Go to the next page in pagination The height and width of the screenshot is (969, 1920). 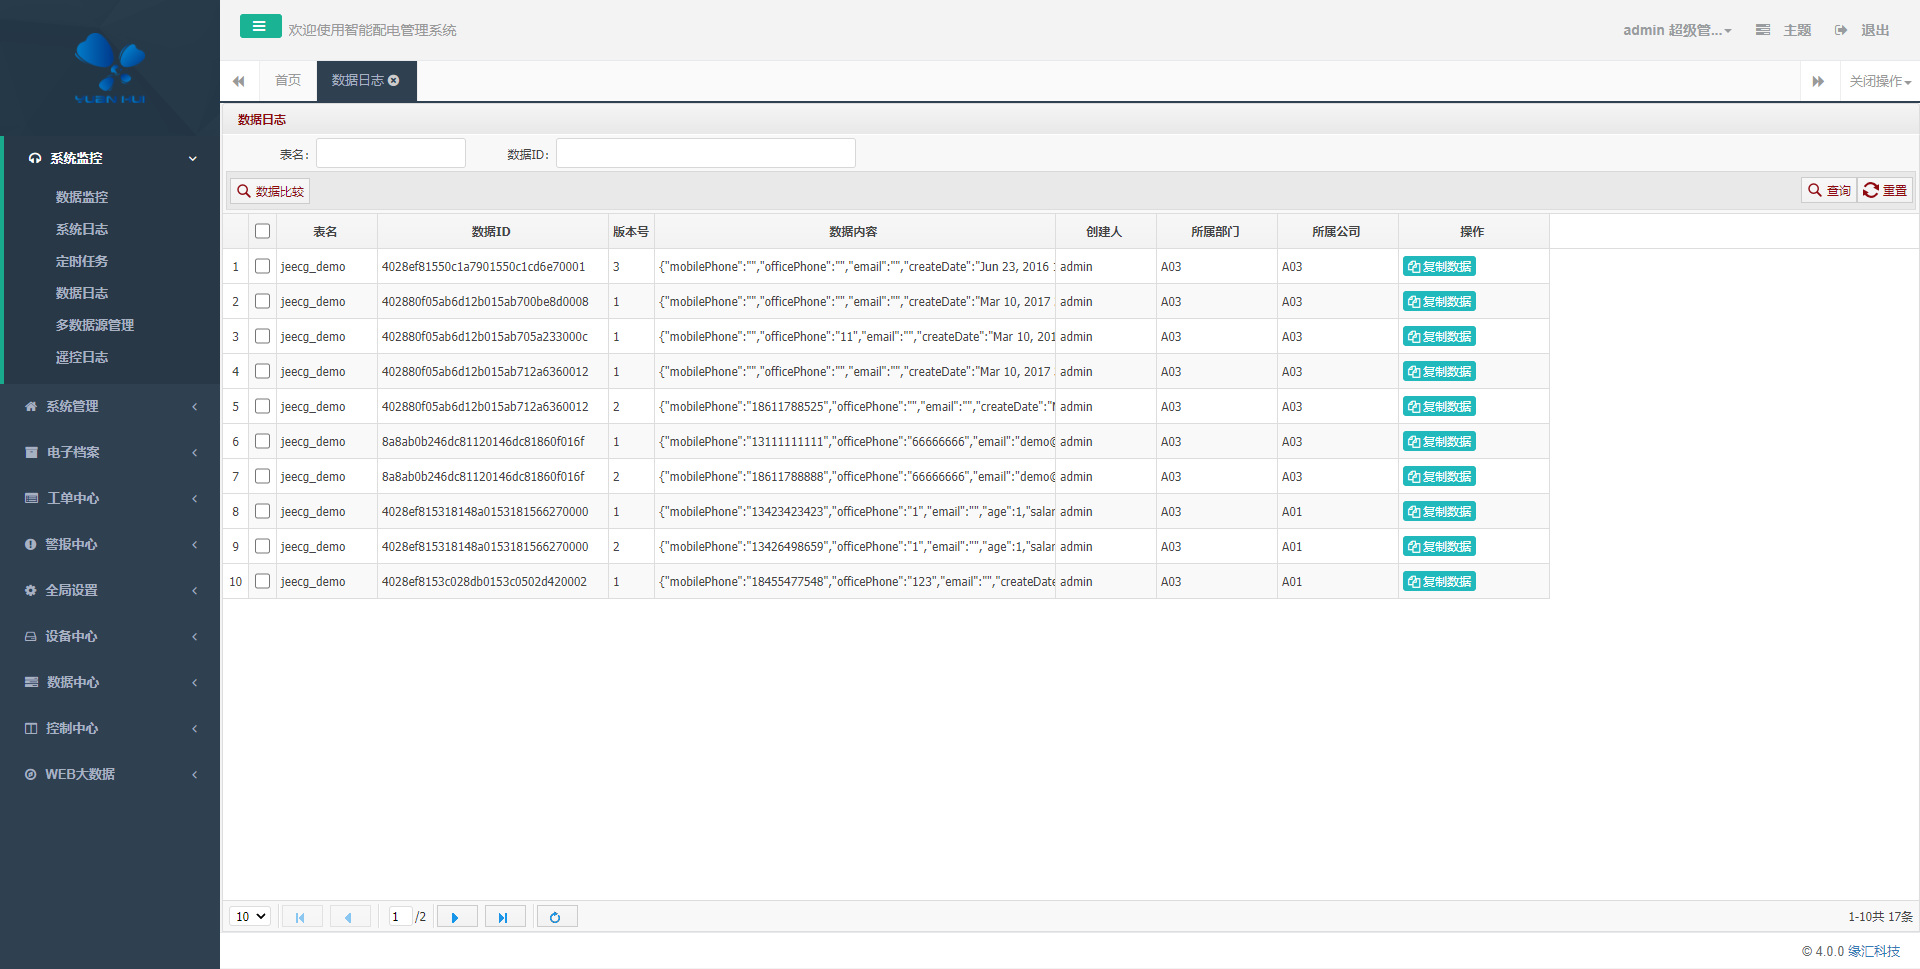[x=456, y=917]
